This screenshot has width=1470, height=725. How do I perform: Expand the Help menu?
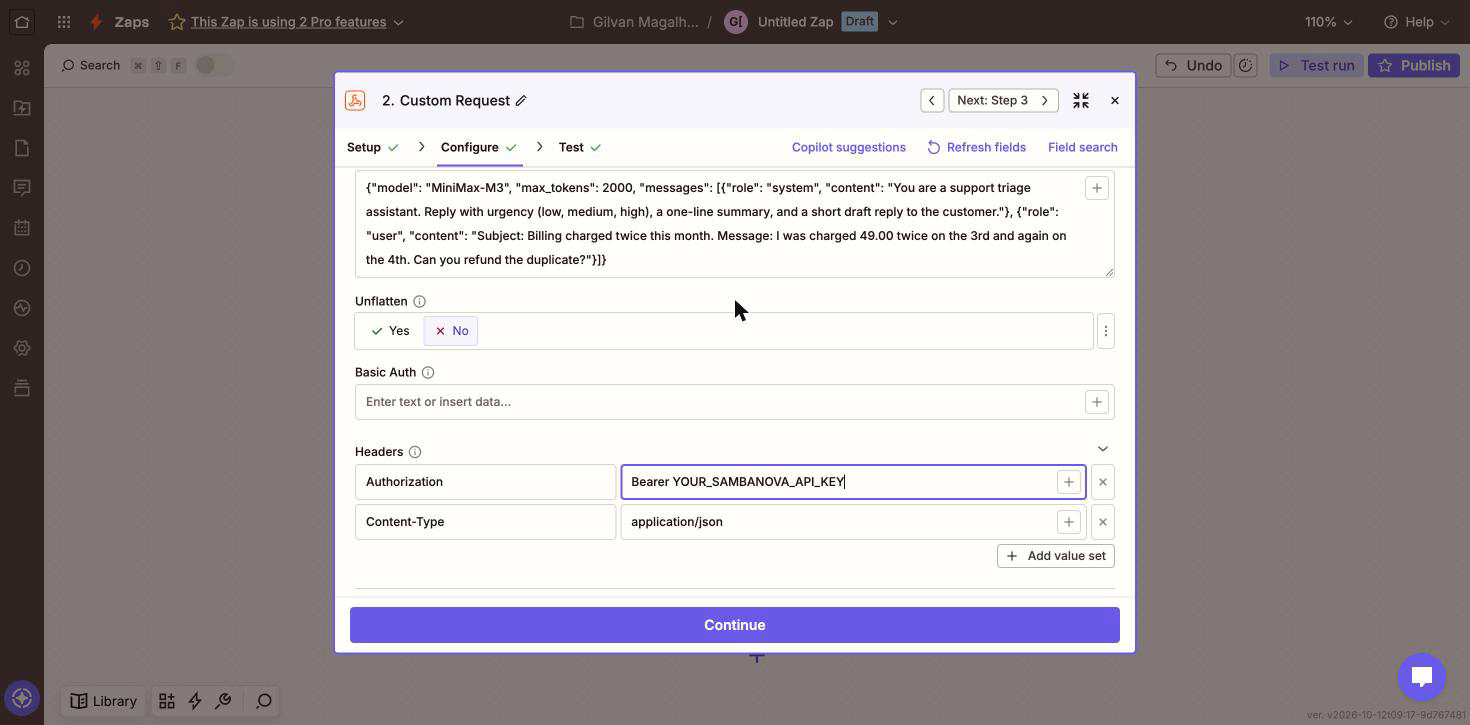point(1417,22)
